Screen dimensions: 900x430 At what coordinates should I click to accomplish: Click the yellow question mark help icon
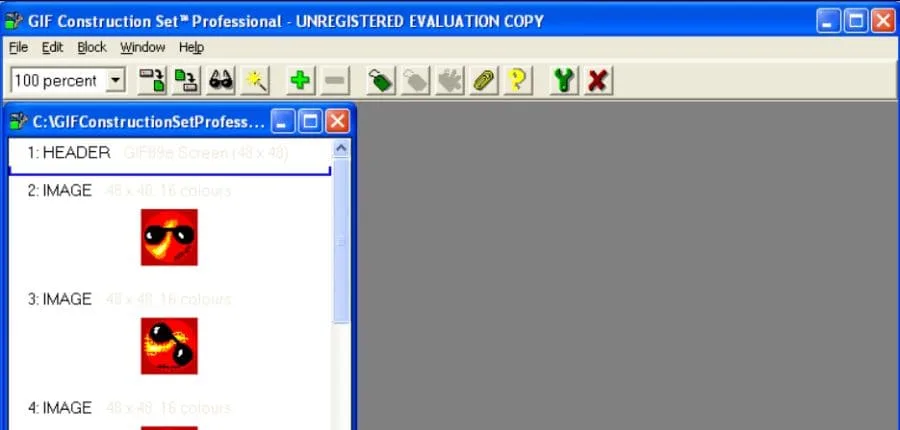pyautogui.click(x=516, y=81)
